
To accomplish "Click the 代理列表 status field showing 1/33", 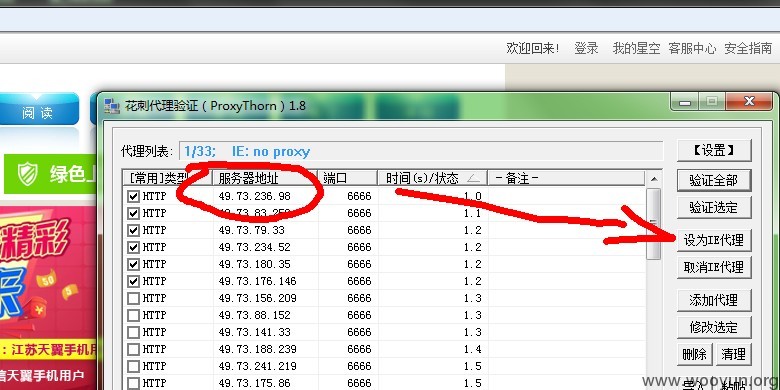I will [421, 151].
